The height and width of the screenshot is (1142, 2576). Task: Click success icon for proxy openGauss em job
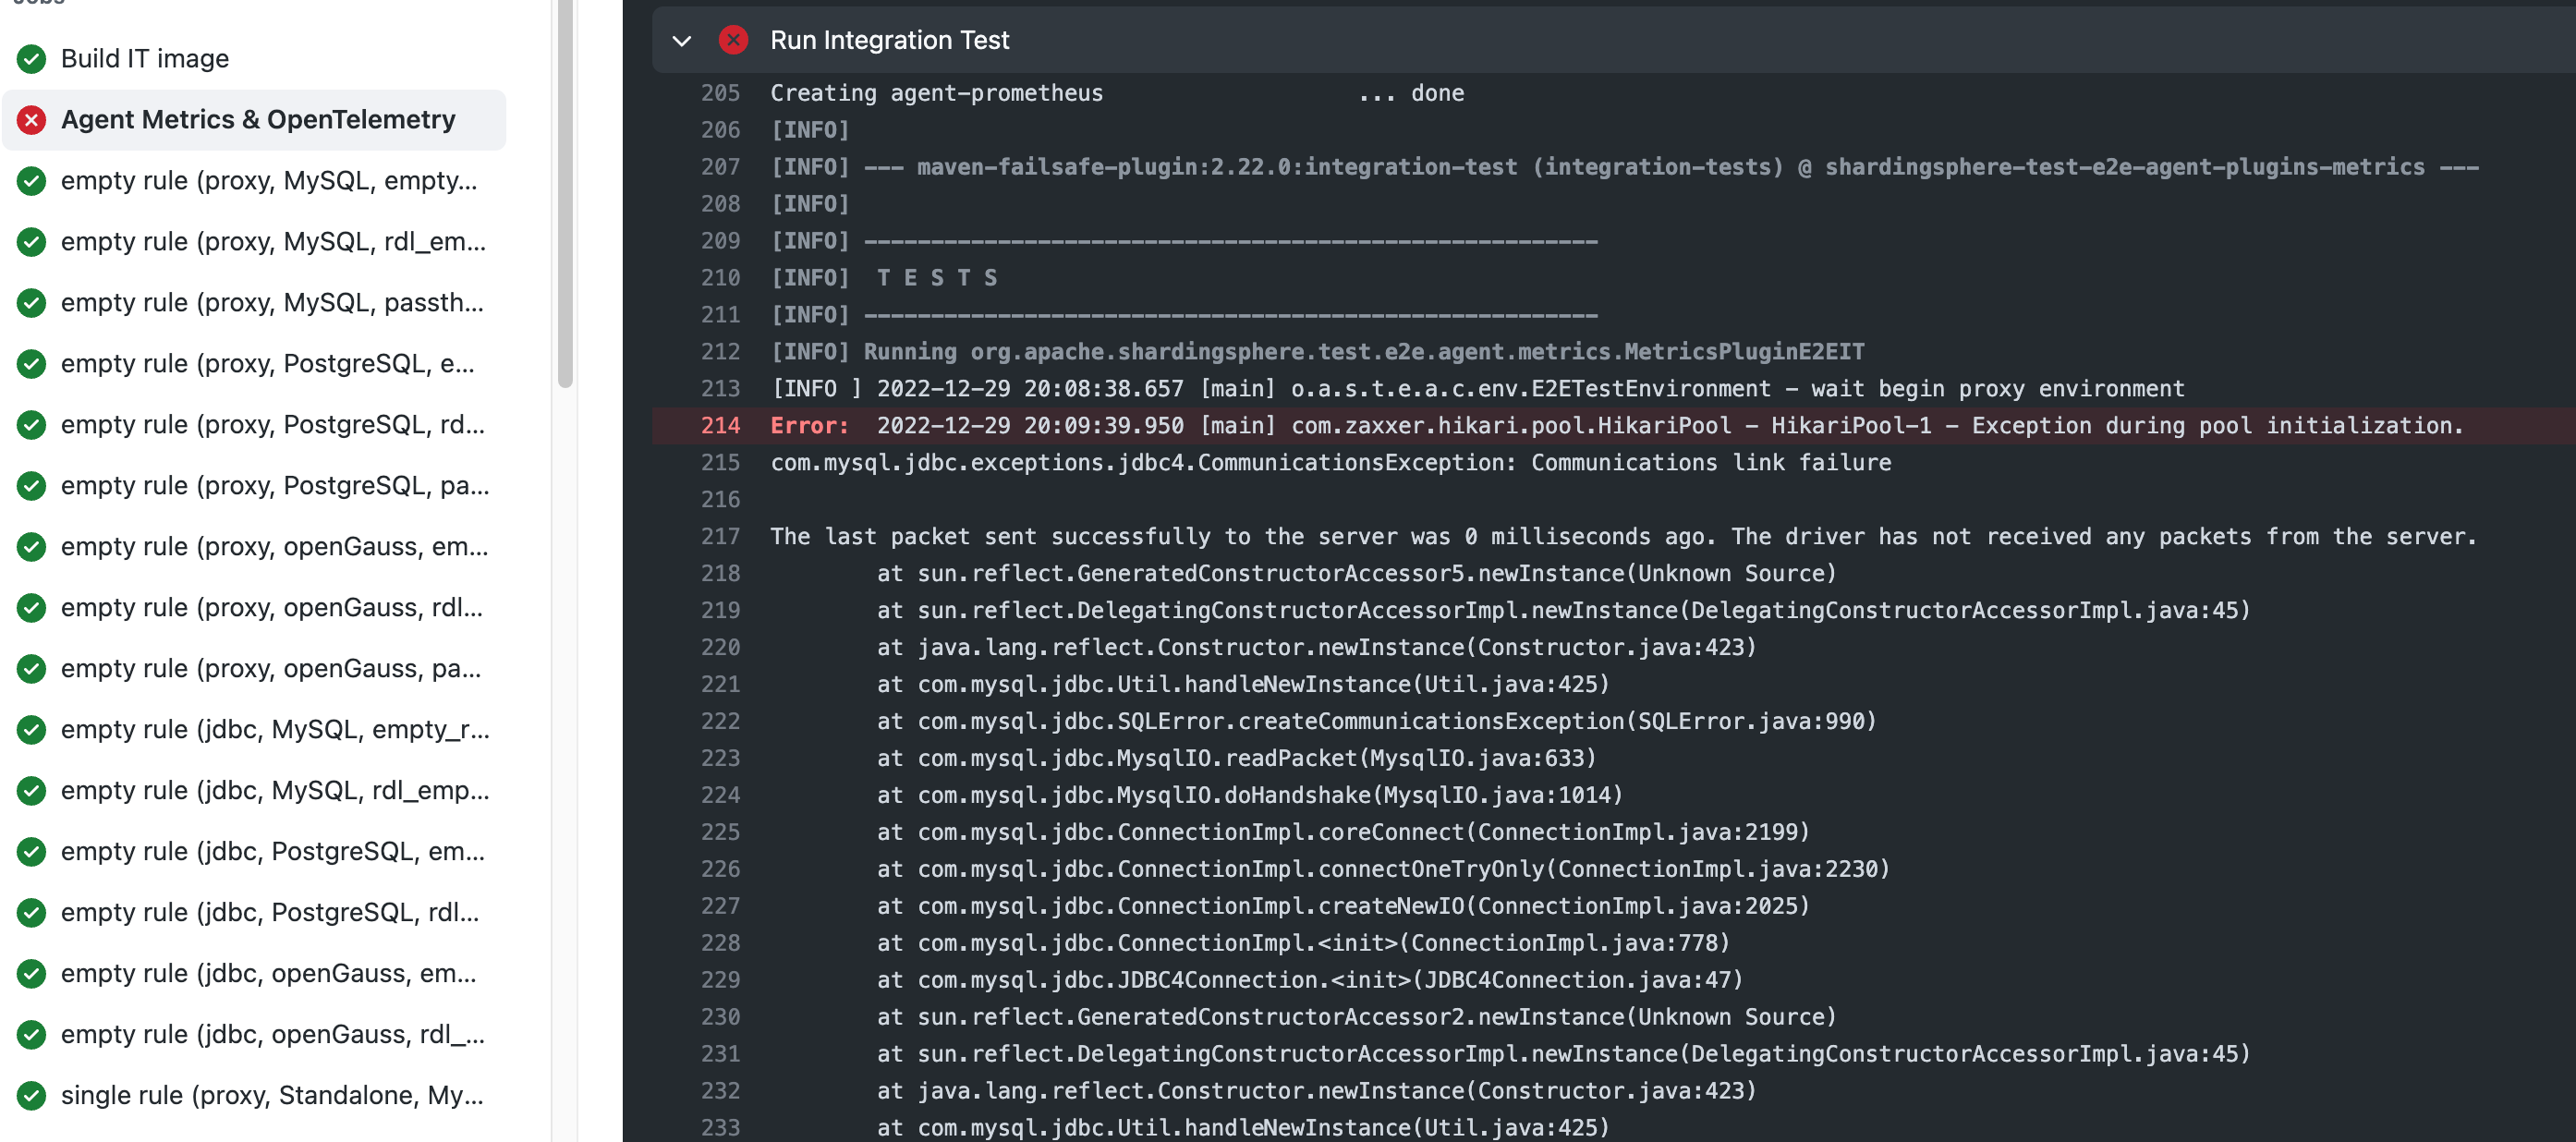[32, 547]
